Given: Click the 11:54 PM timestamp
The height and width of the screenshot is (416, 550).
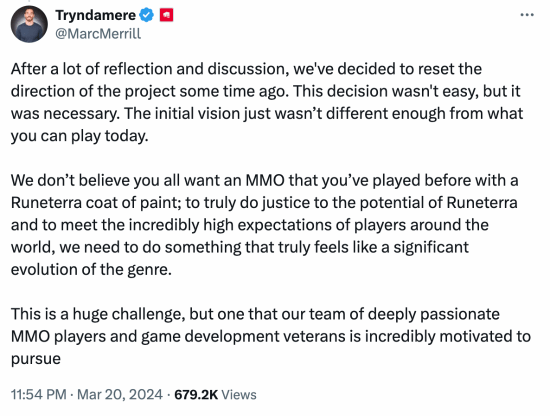Looking at the screenshot, I should point(39,395).
